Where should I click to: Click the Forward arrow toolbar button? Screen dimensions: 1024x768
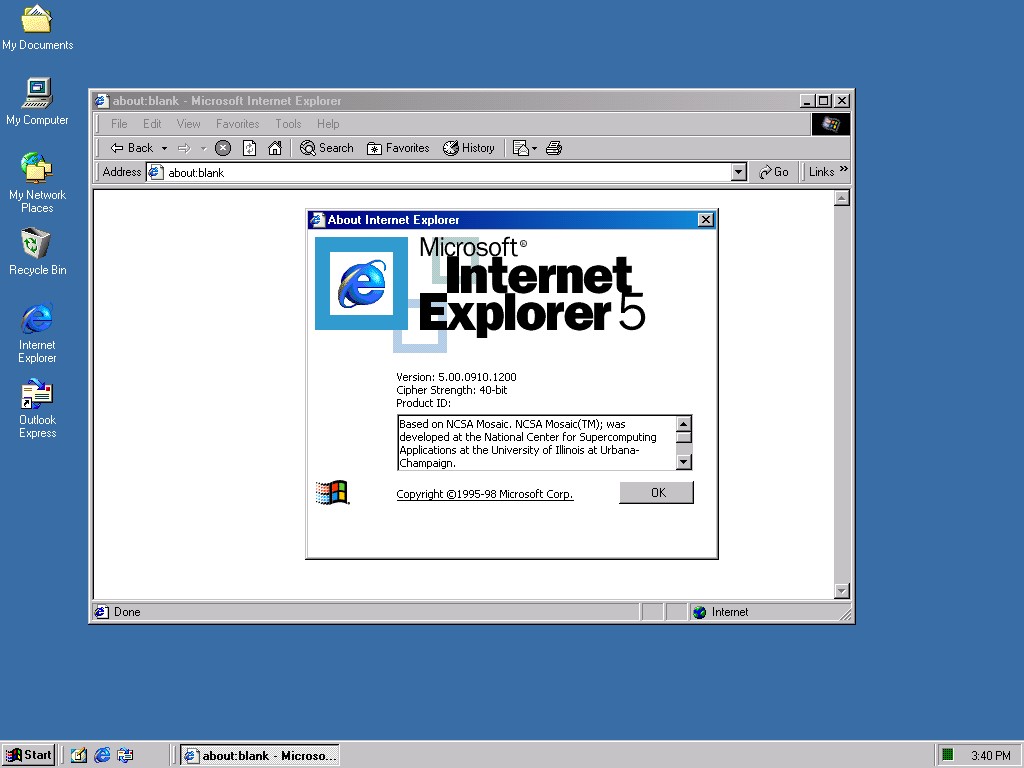(x=184, y=148)
